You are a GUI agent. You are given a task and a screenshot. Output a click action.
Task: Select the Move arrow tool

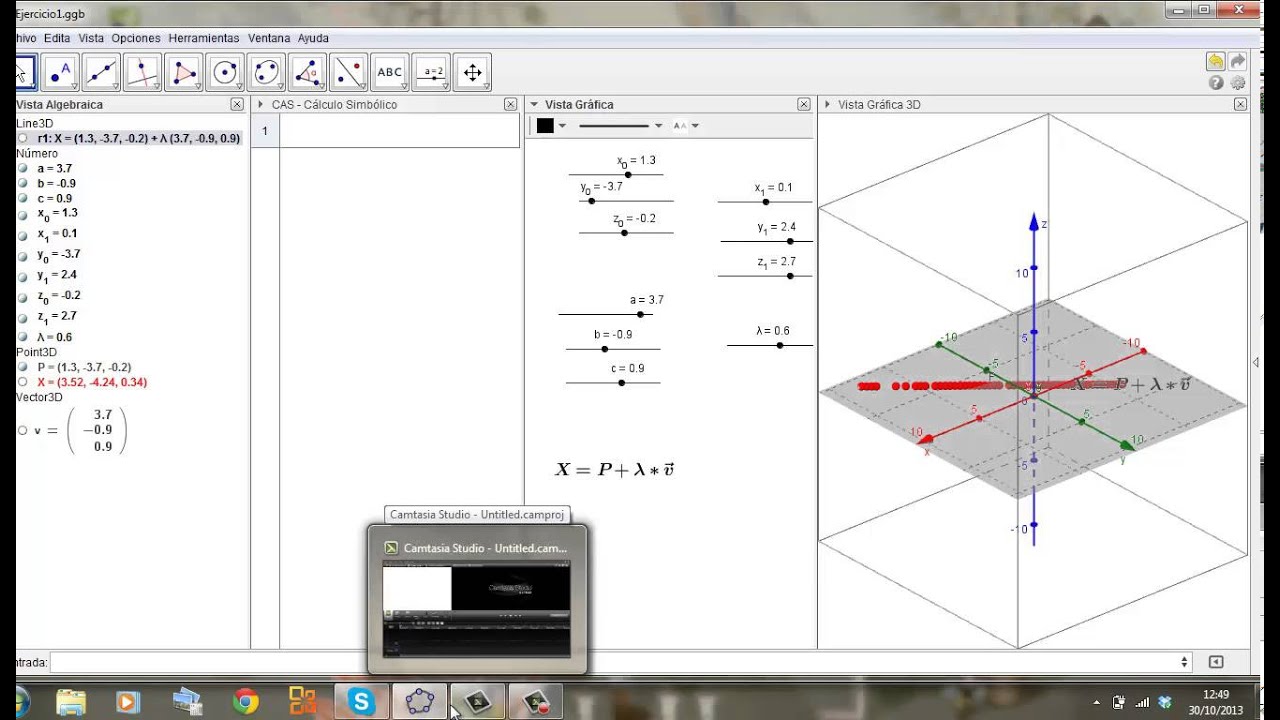pyautogui.click(x=25, y=72)
